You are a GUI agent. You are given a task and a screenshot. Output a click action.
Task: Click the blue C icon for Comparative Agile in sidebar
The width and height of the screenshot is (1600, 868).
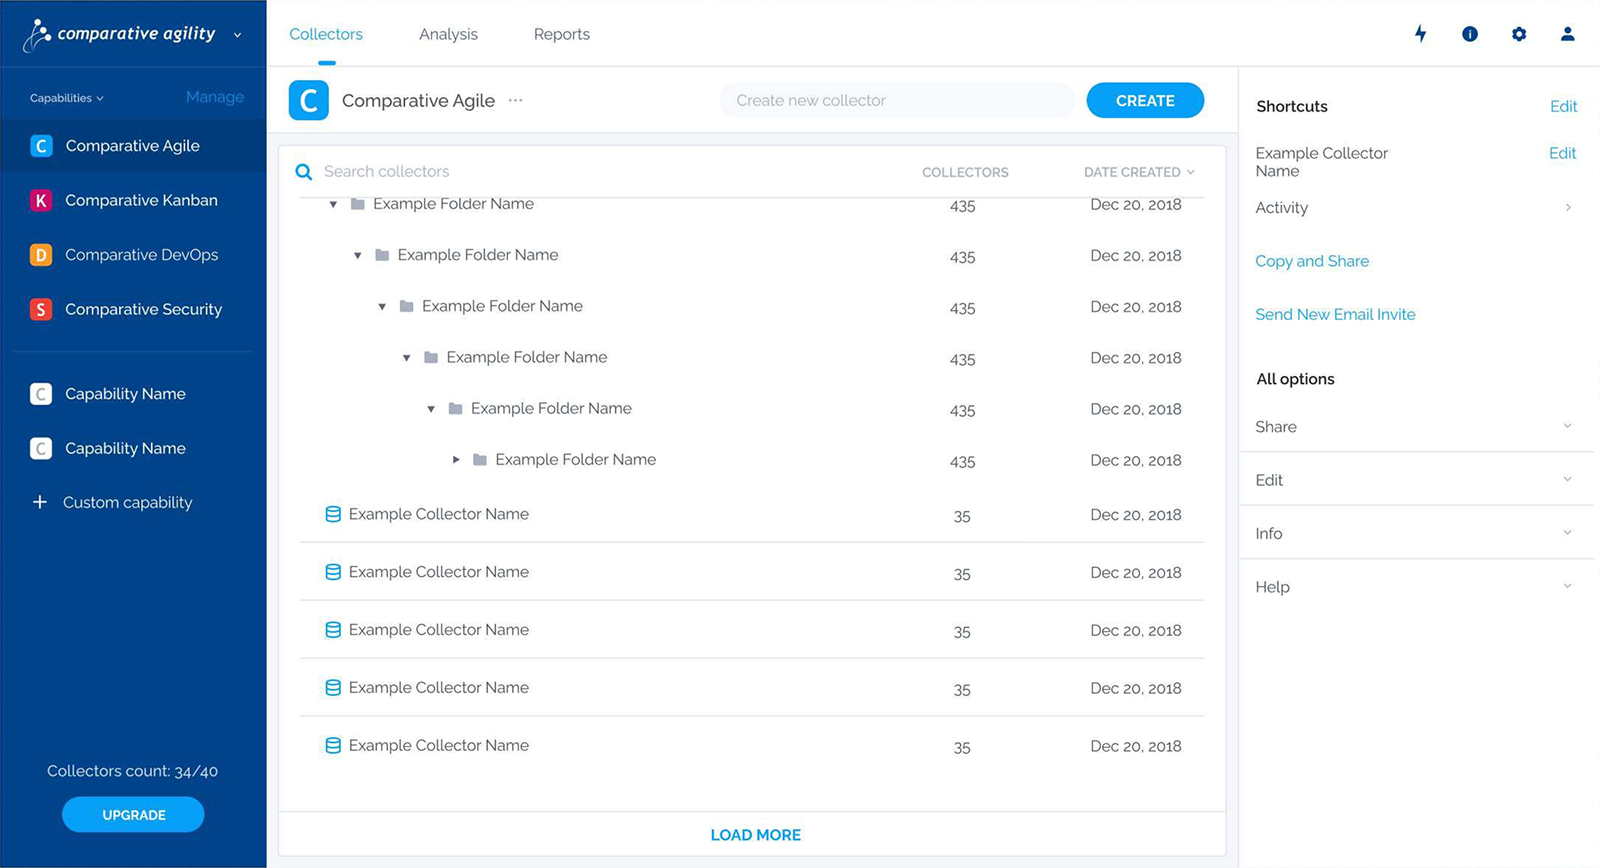click(x=41, y=146)
